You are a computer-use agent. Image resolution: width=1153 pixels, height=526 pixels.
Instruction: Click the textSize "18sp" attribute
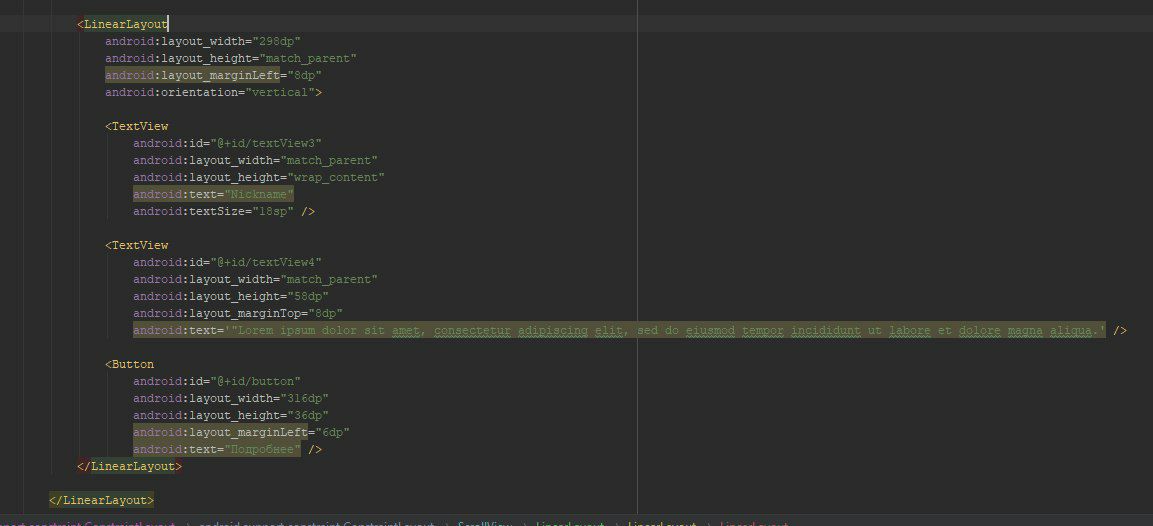click(213, 211)
